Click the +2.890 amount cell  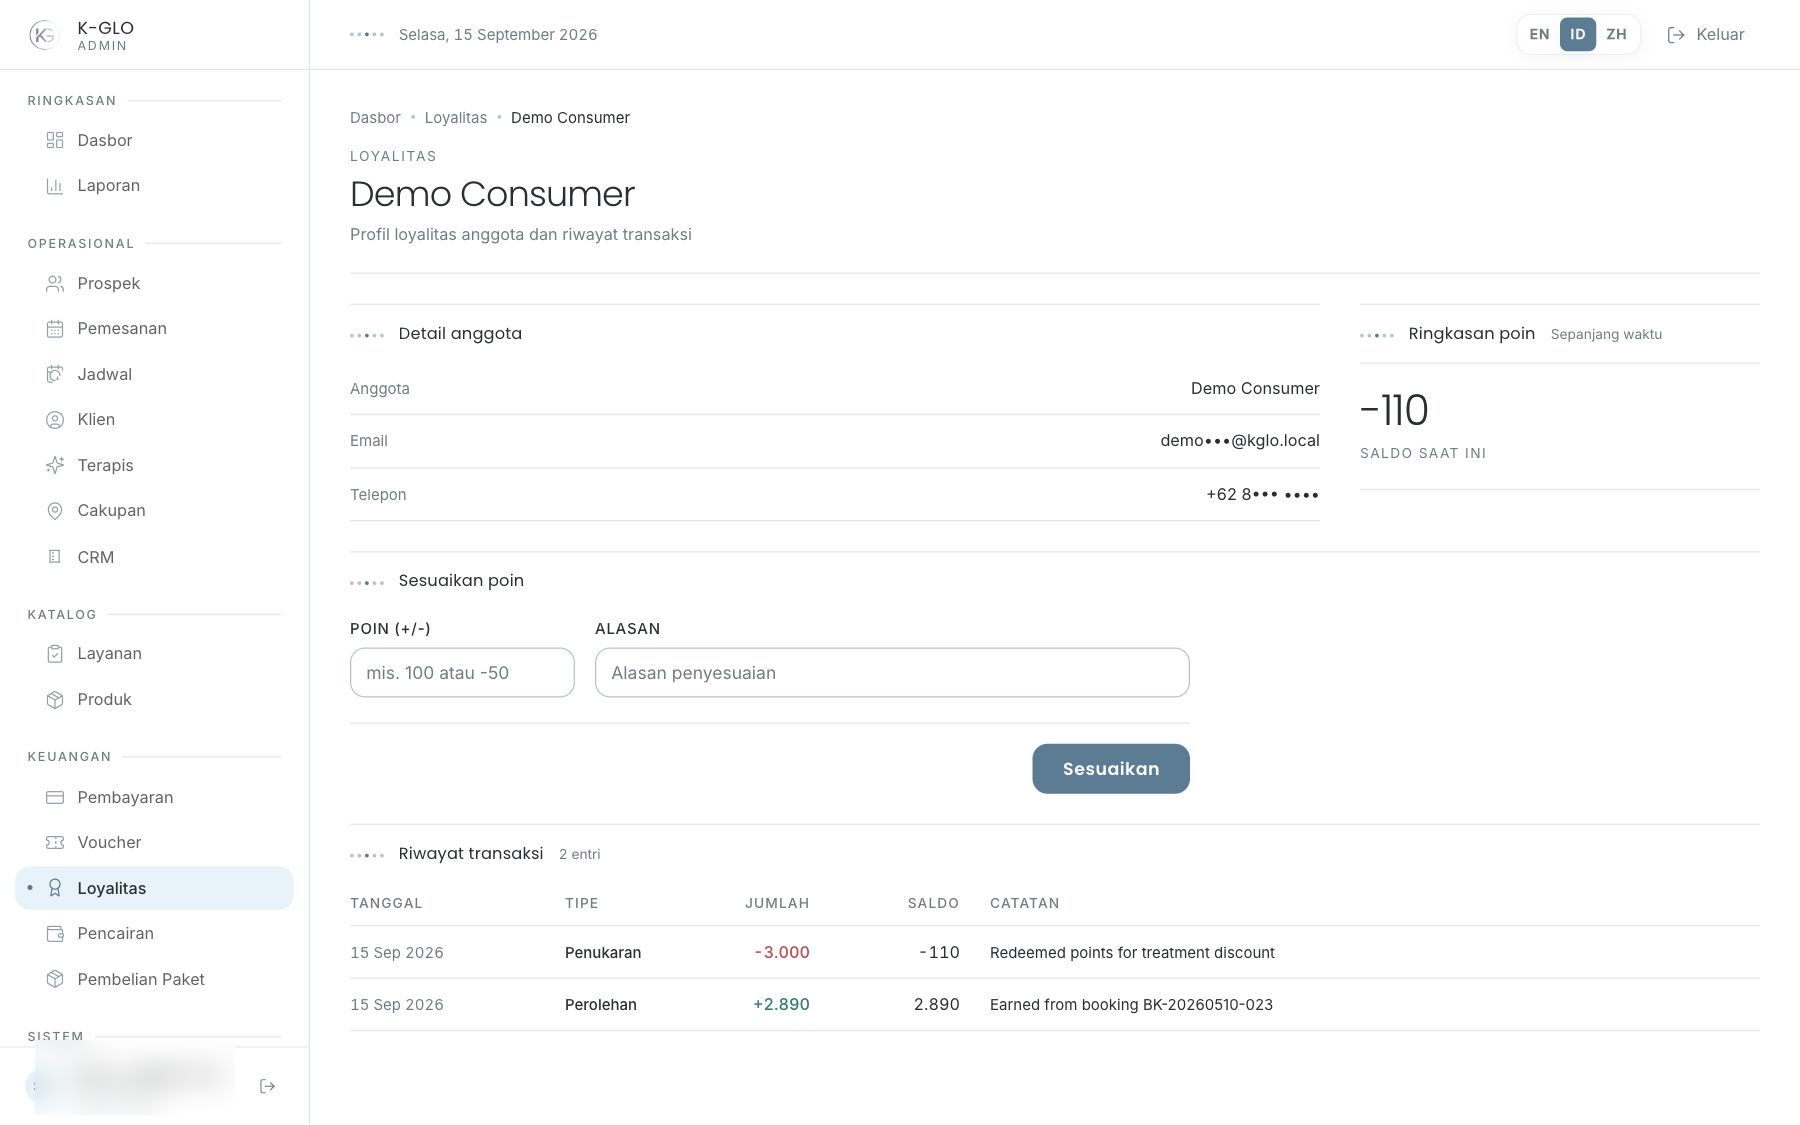781,1005
